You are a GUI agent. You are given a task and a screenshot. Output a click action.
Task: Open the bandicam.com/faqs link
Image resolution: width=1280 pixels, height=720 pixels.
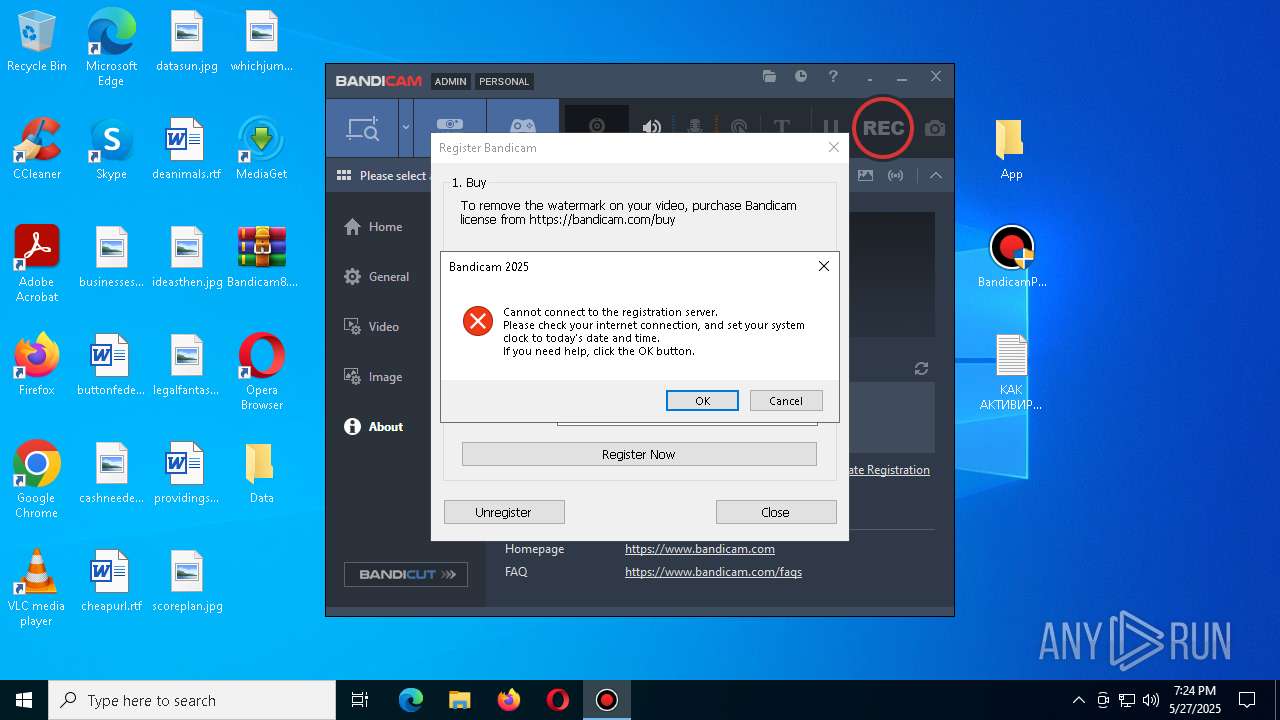pos(713,572)
